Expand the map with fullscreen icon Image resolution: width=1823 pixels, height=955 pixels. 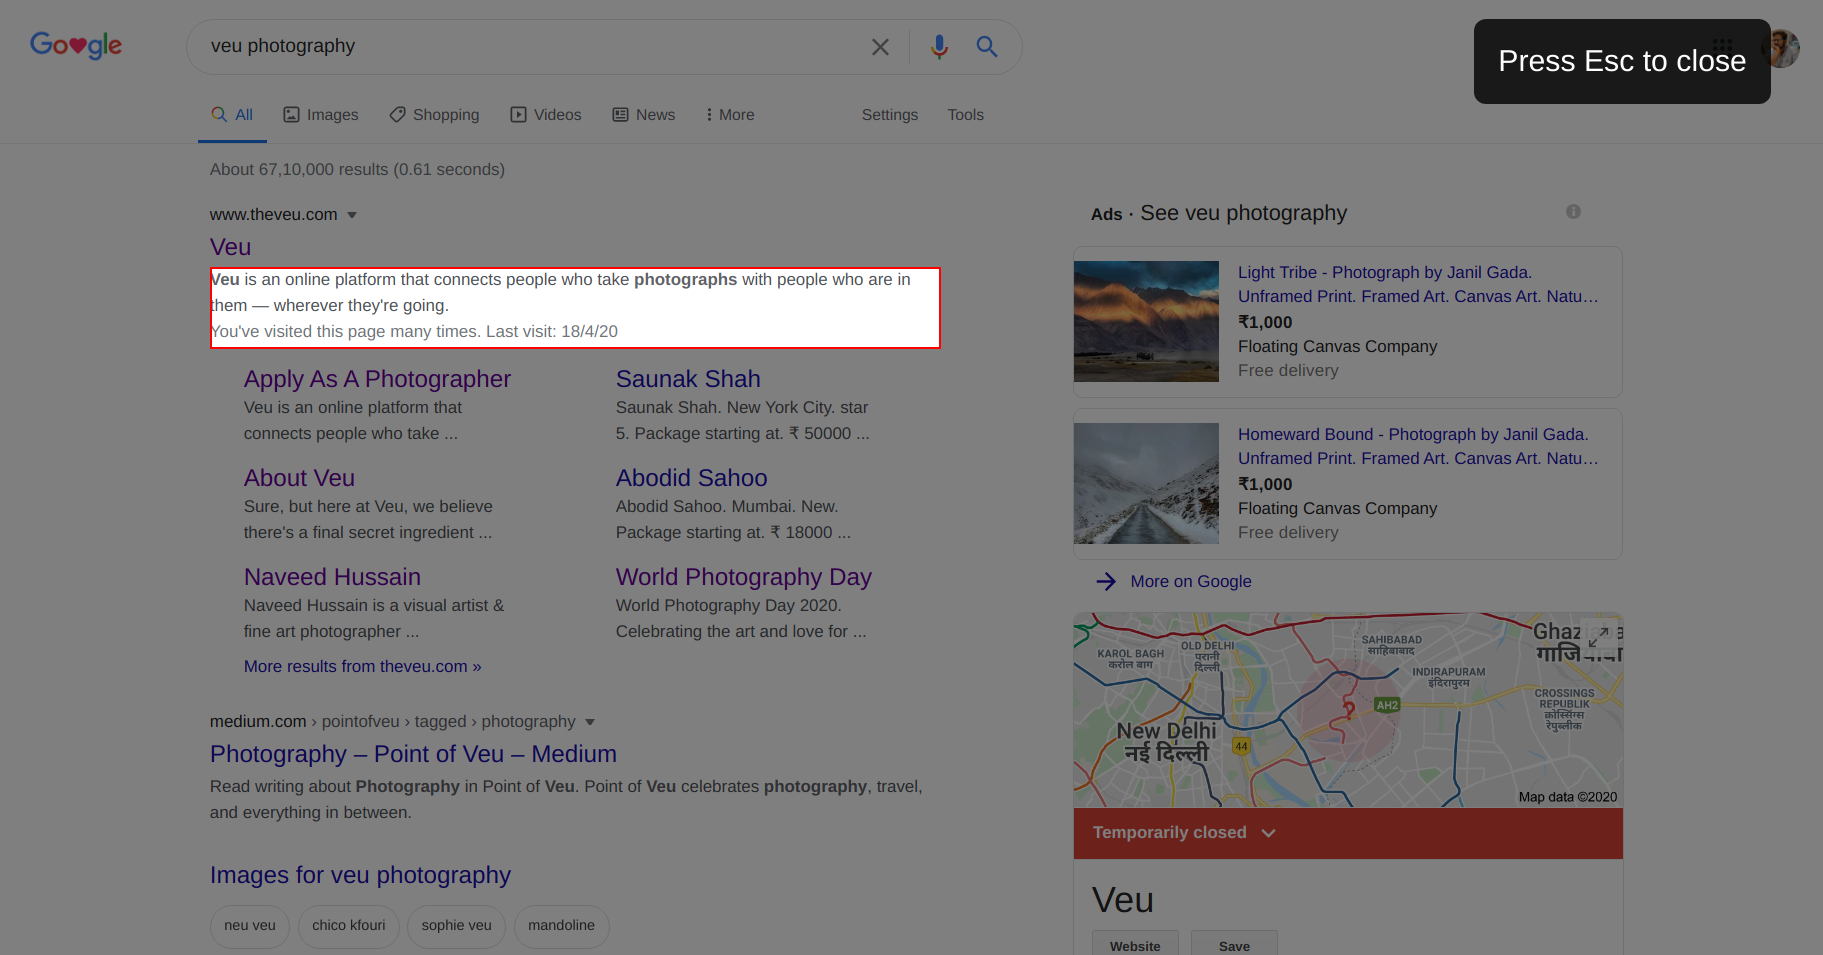coord(1598,636)
